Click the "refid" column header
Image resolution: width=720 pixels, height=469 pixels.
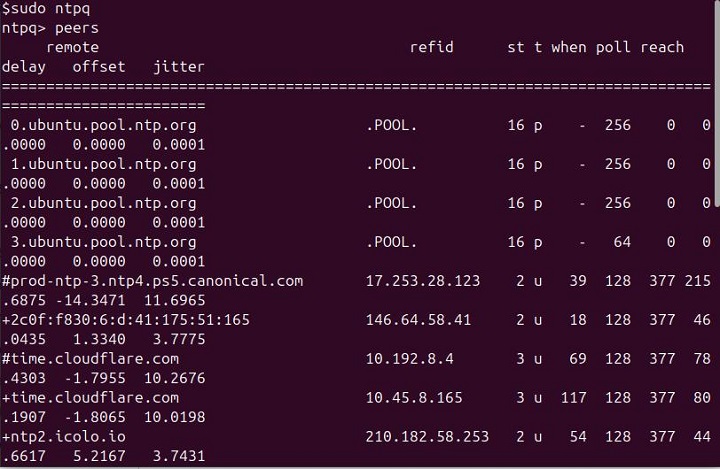[x=431, y=47]
